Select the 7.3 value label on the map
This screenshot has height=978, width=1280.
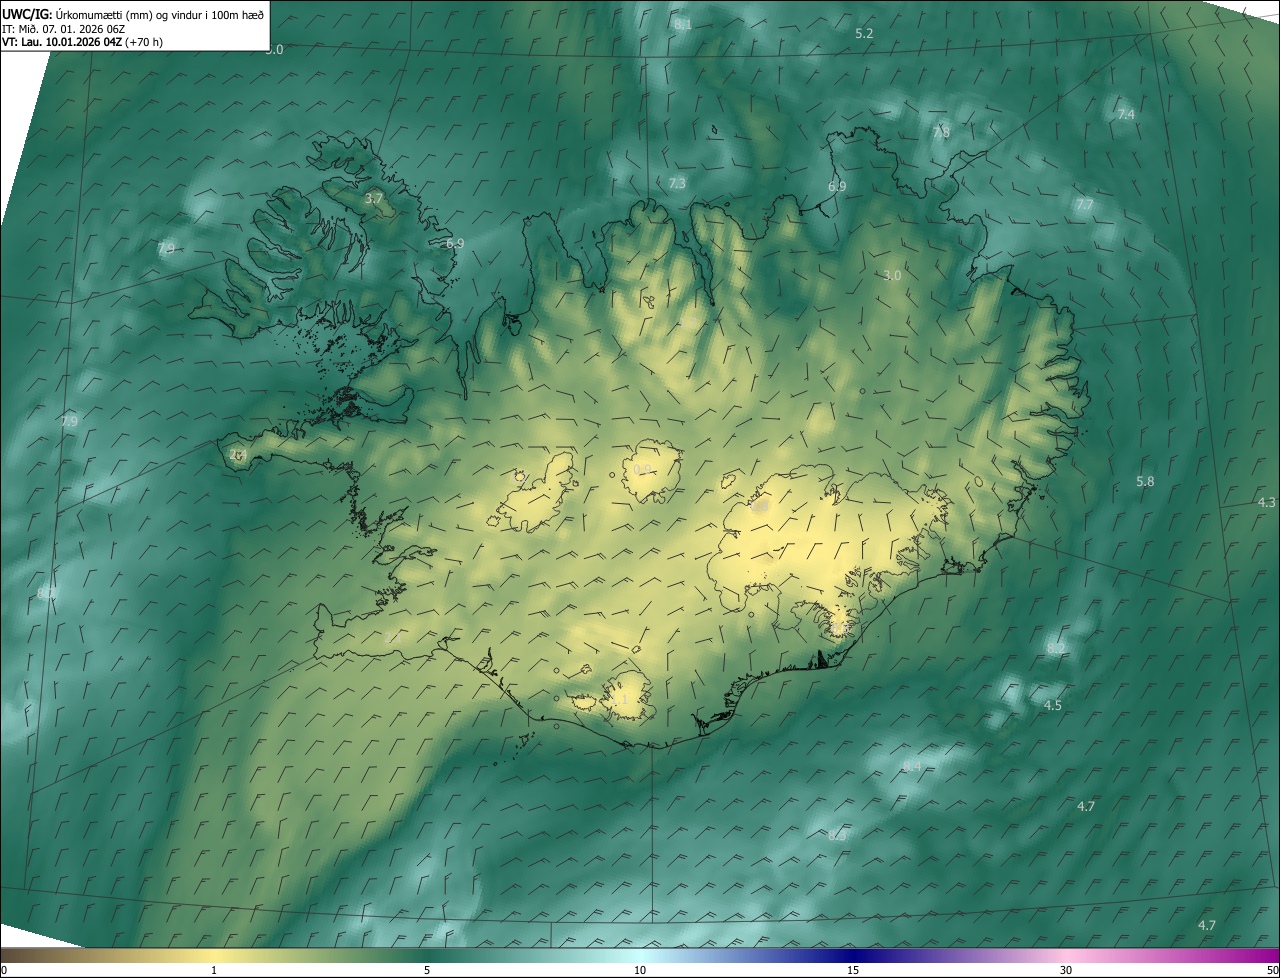point(677,183)
